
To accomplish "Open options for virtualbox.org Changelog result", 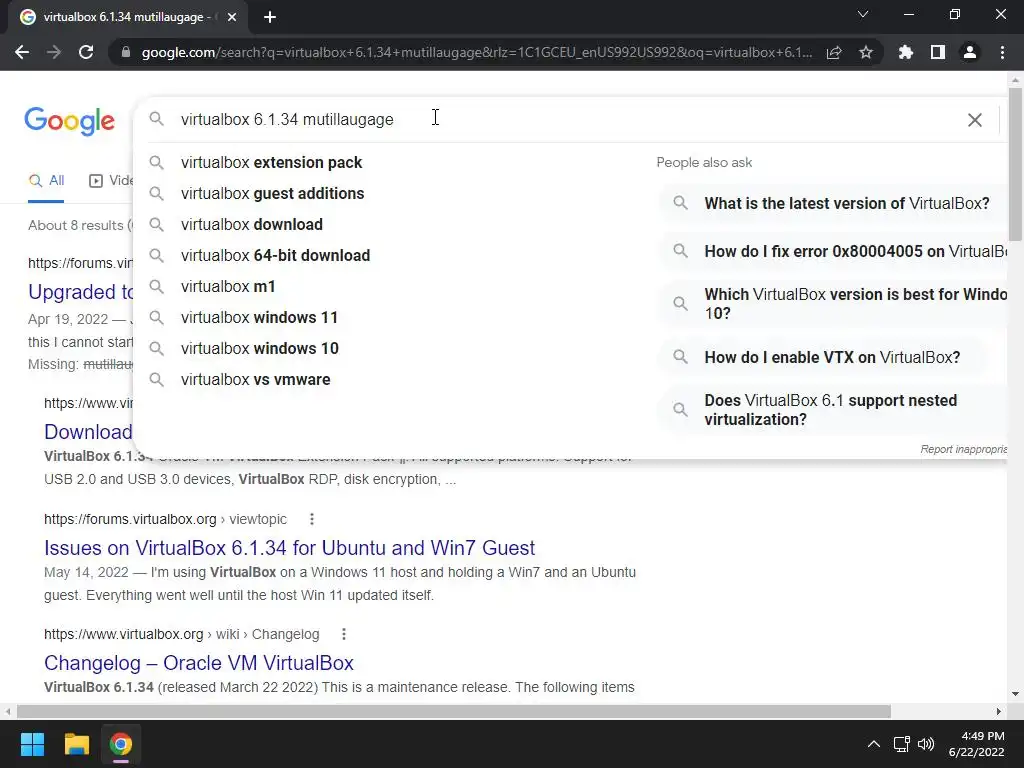I will [x=344, y=634].
